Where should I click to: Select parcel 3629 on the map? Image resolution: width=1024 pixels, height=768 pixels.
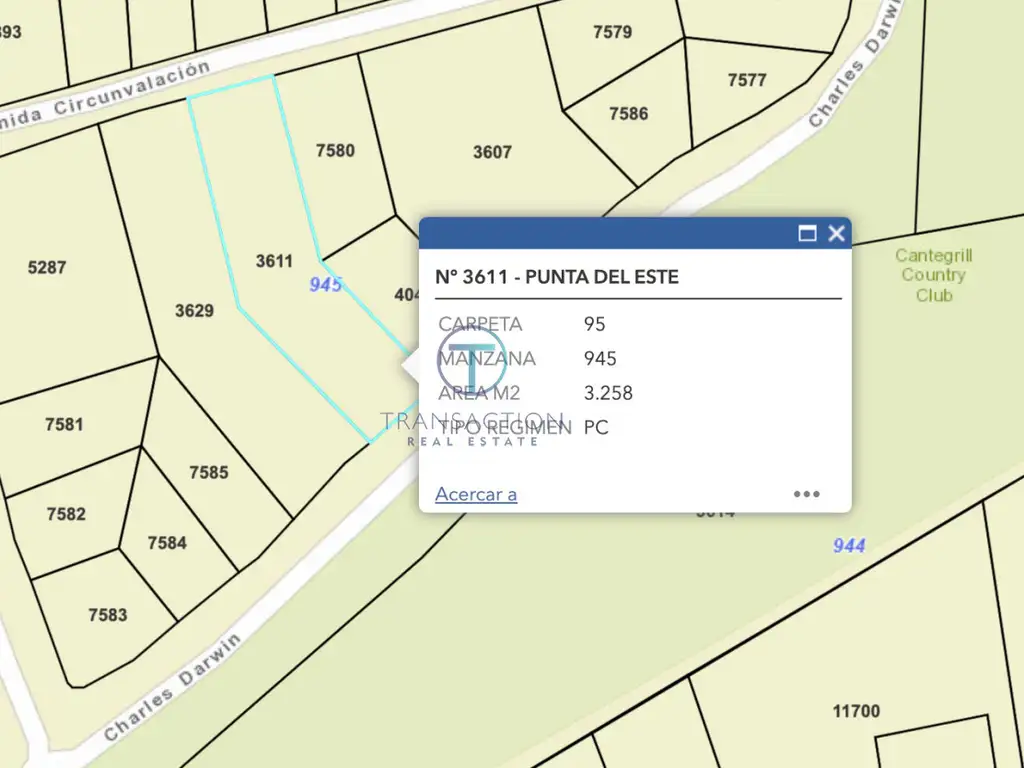(194, 311)
